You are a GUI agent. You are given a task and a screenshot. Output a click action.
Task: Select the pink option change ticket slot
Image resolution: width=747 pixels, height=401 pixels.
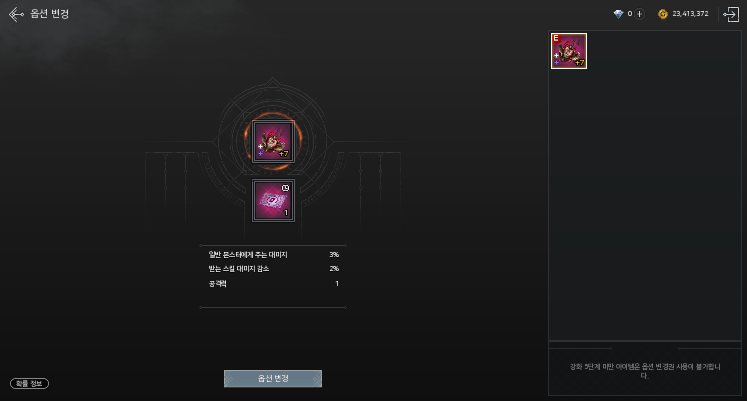click(273, 200)
